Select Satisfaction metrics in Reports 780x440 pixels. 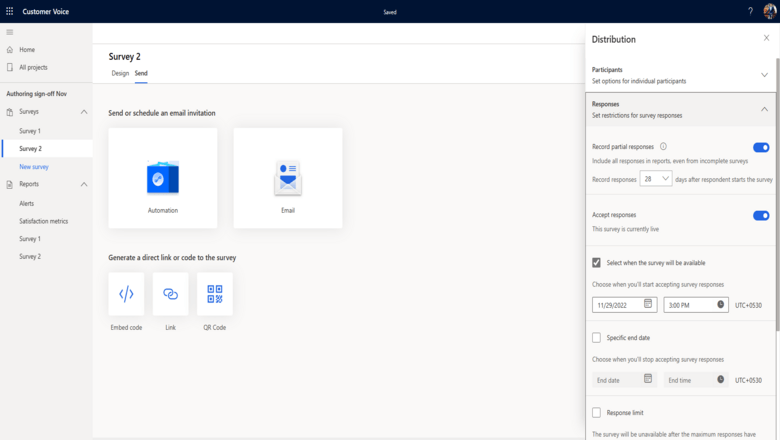(x=44, y=221)
